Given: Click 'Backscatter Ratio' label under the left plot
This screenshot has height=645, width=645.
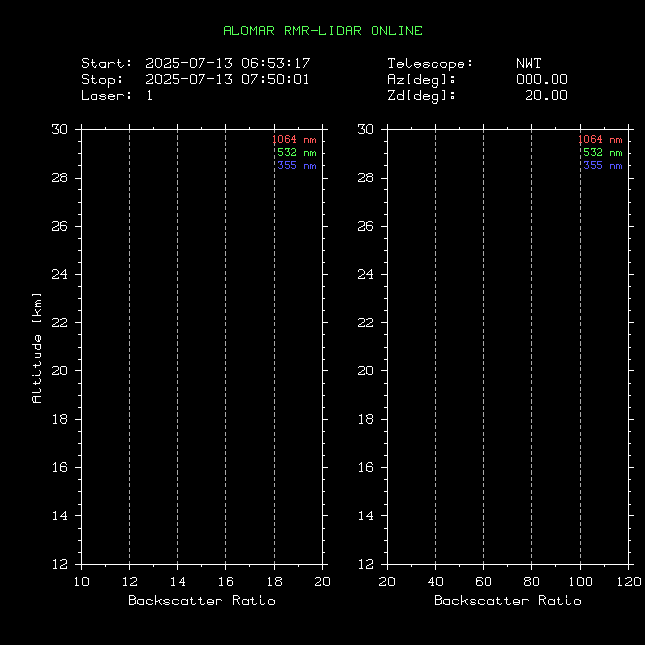Looking at the screenshot, I should 202,601.
